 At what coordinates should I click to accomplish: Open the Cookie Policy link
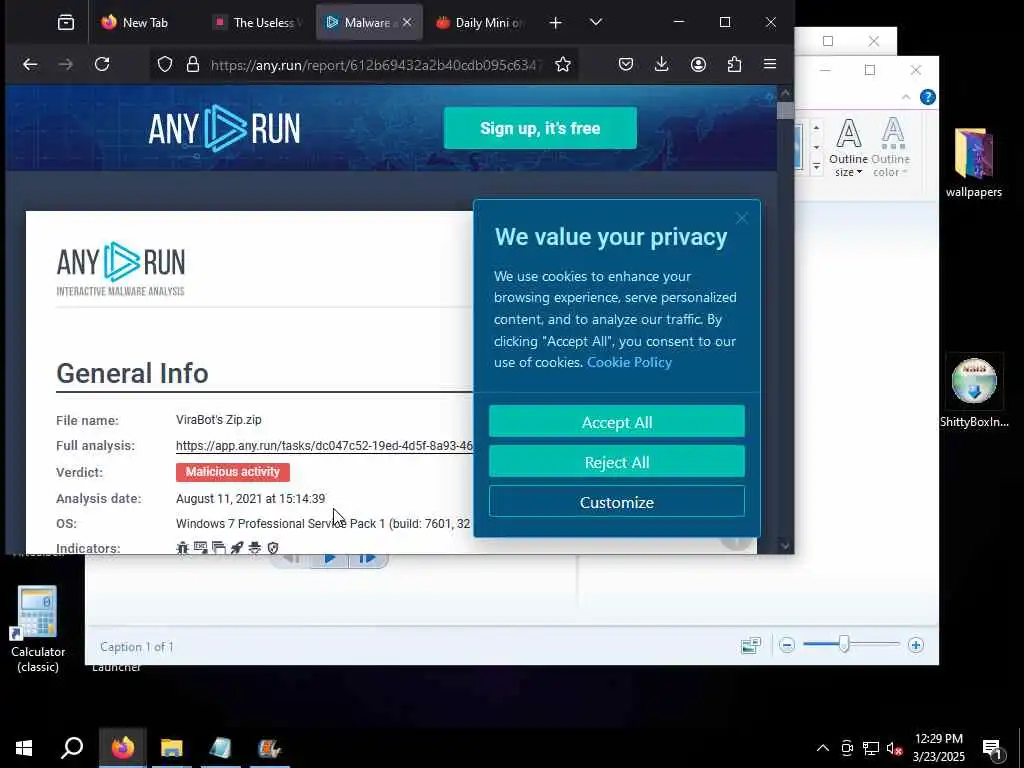(629, 362)
